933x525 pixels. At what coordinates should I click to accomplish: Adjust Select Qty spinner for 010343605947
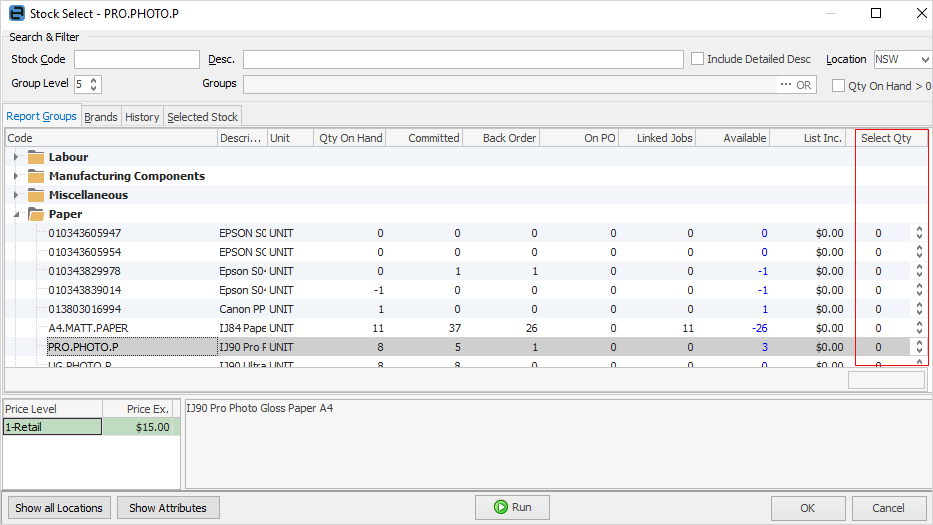click(919, 233)
